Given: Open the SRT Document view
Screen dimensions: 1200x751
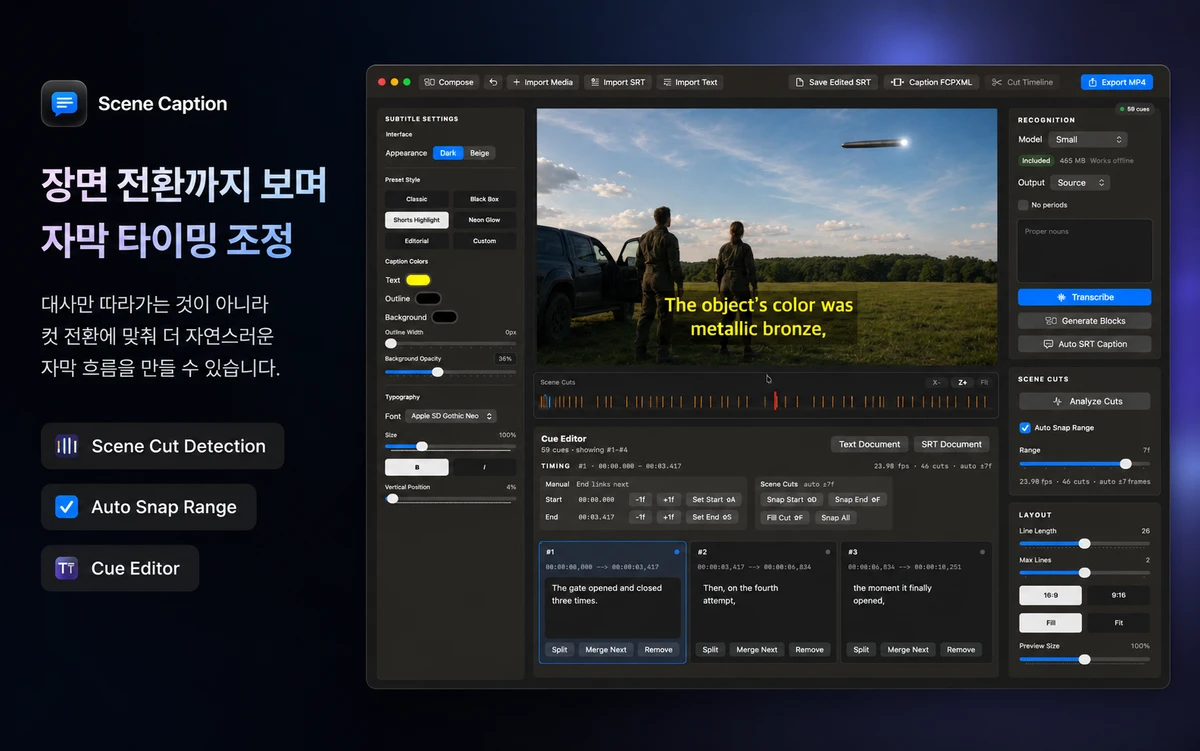Looking at the screenshot, I should pos(951,444).
